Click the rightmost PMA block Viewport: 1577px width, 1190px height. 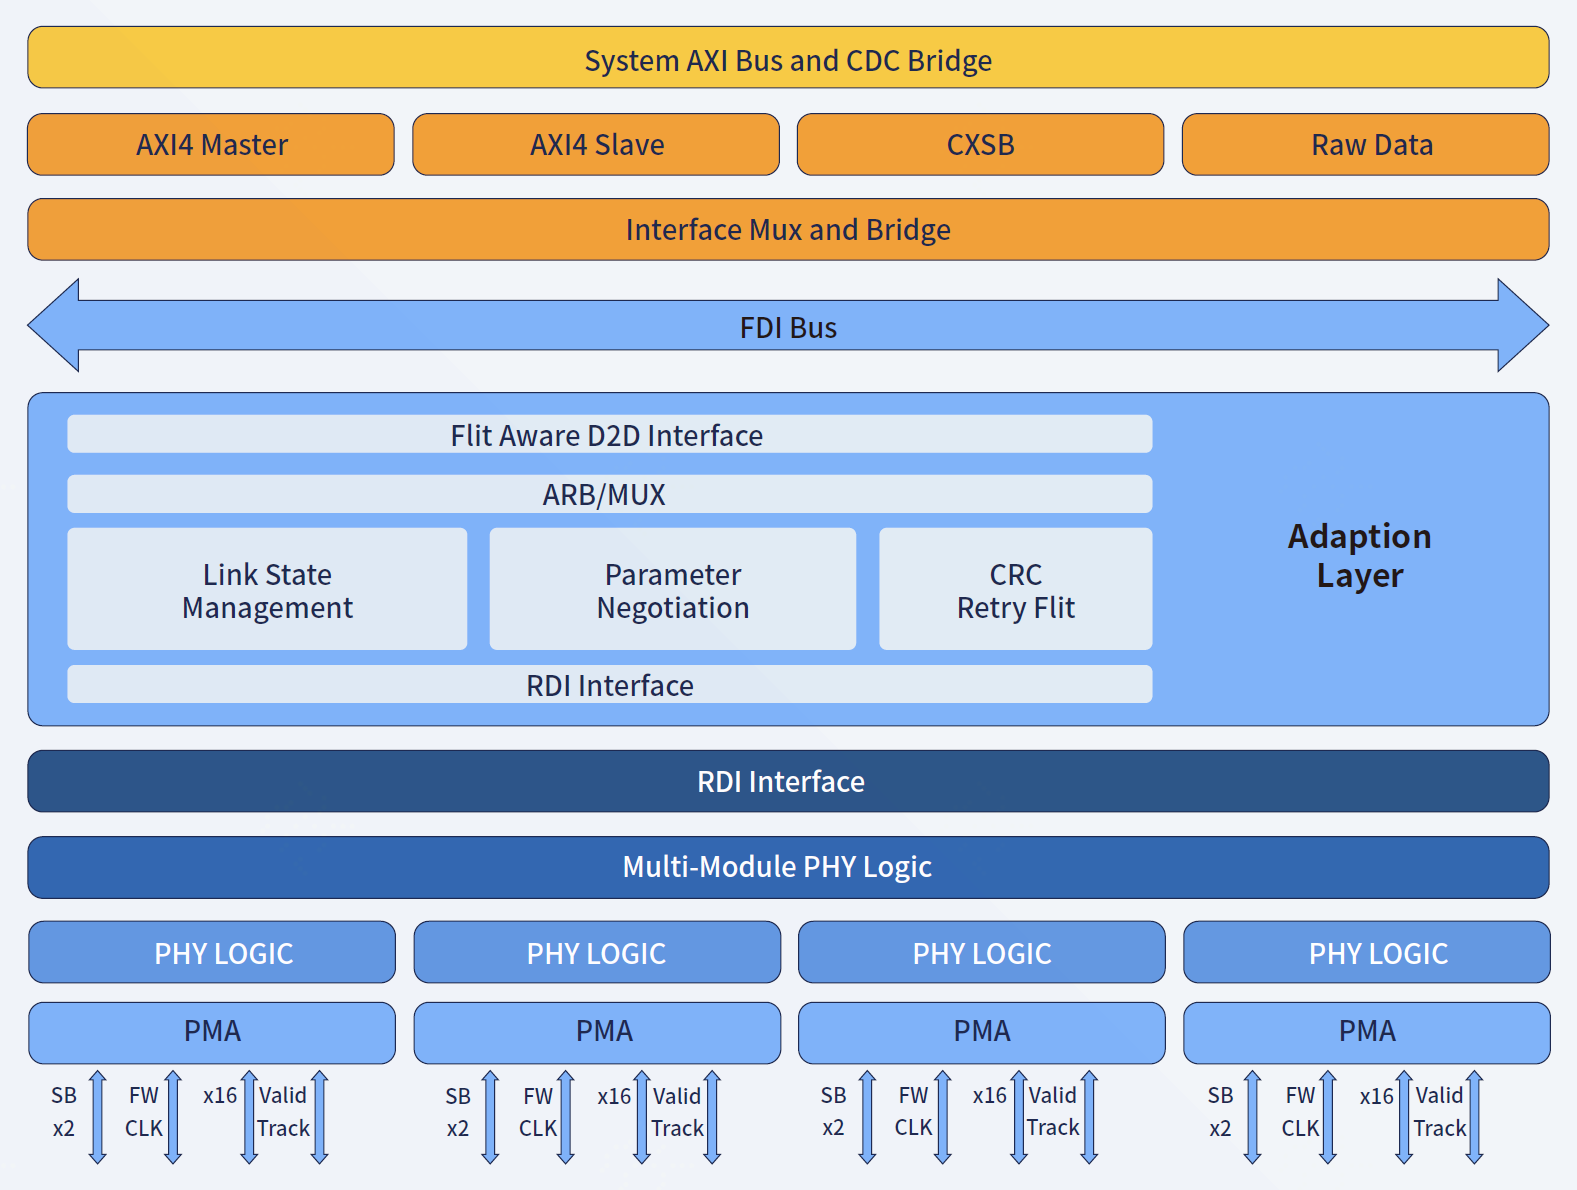point(1366,1032)
